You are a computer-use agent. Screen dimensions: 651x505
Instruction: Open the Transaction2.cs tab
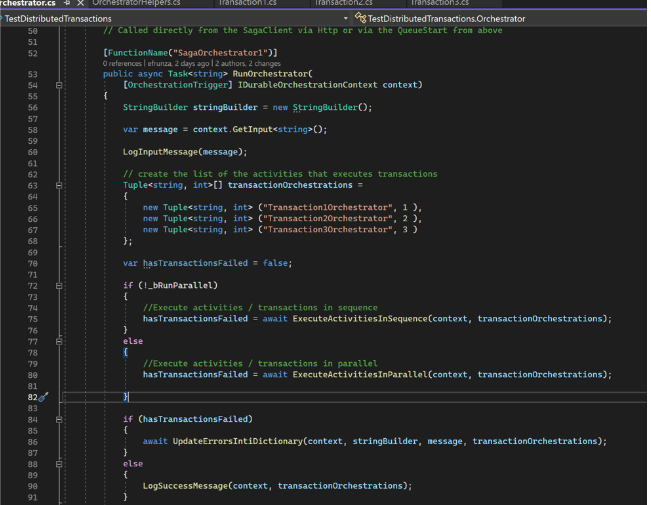(343, 3)
